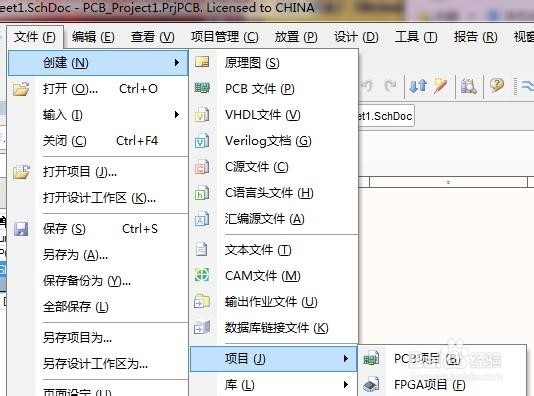The height and width of the screenshot is (396, 534).
Task: Select Verilog文档 (G) entry
Action: (274, 141)
